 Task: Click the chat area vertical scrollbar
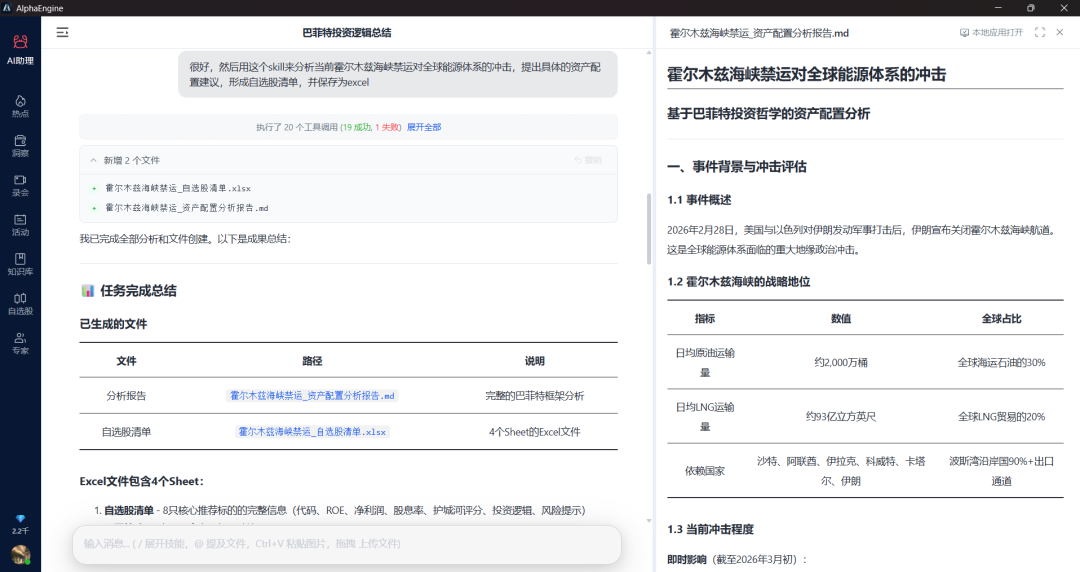click(x=649, y=229)
